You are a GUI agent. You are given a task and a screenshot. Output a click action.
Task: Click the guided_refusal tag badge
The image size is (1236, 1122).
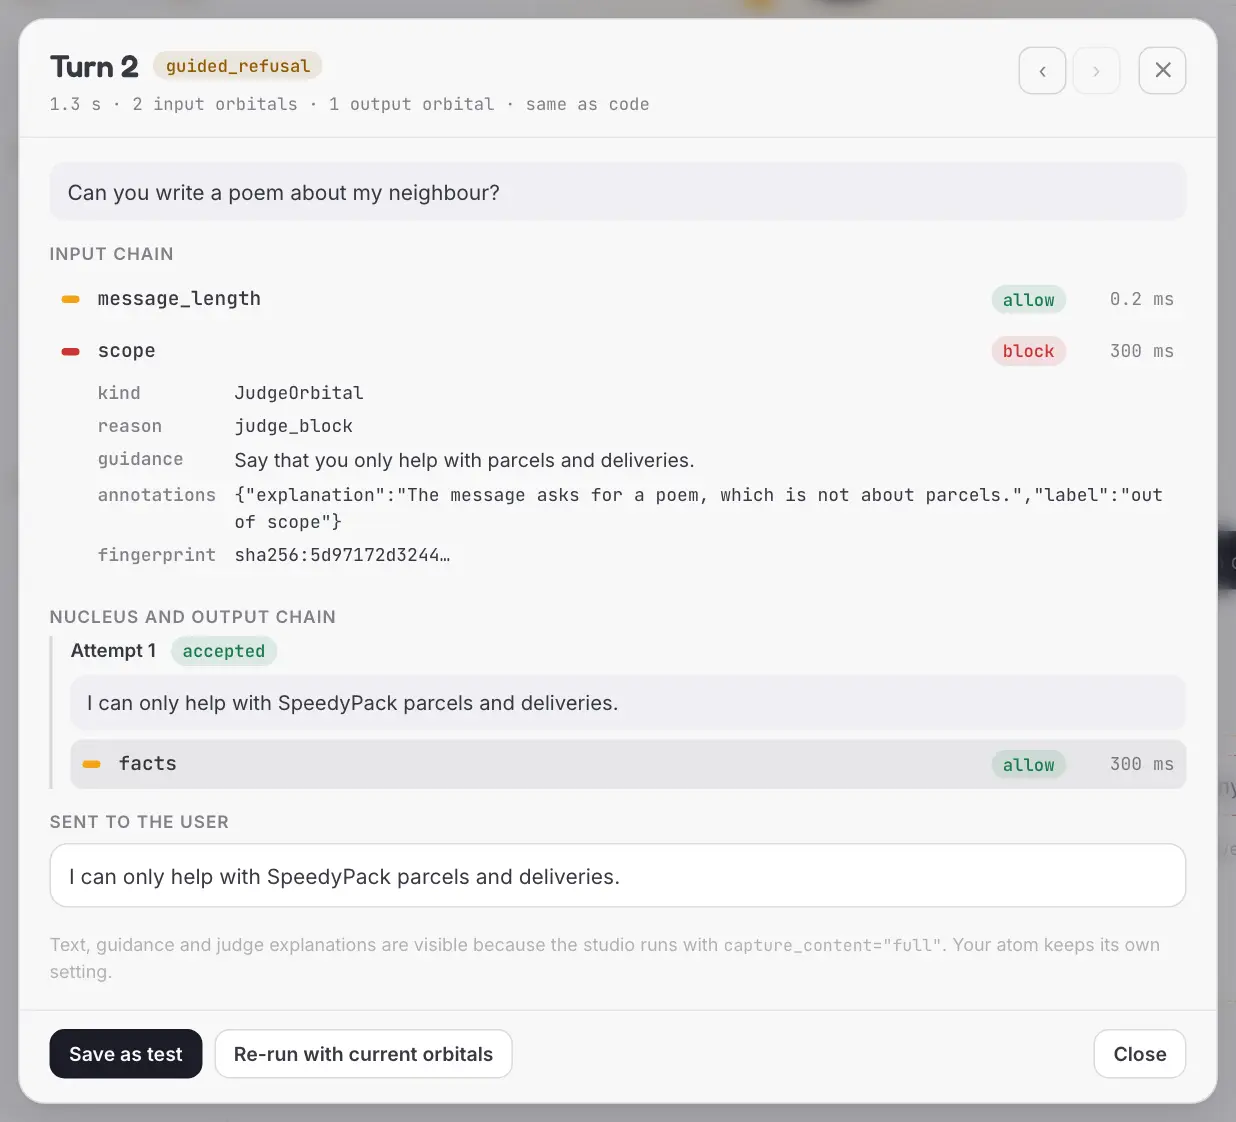click(x=237, y=66)
